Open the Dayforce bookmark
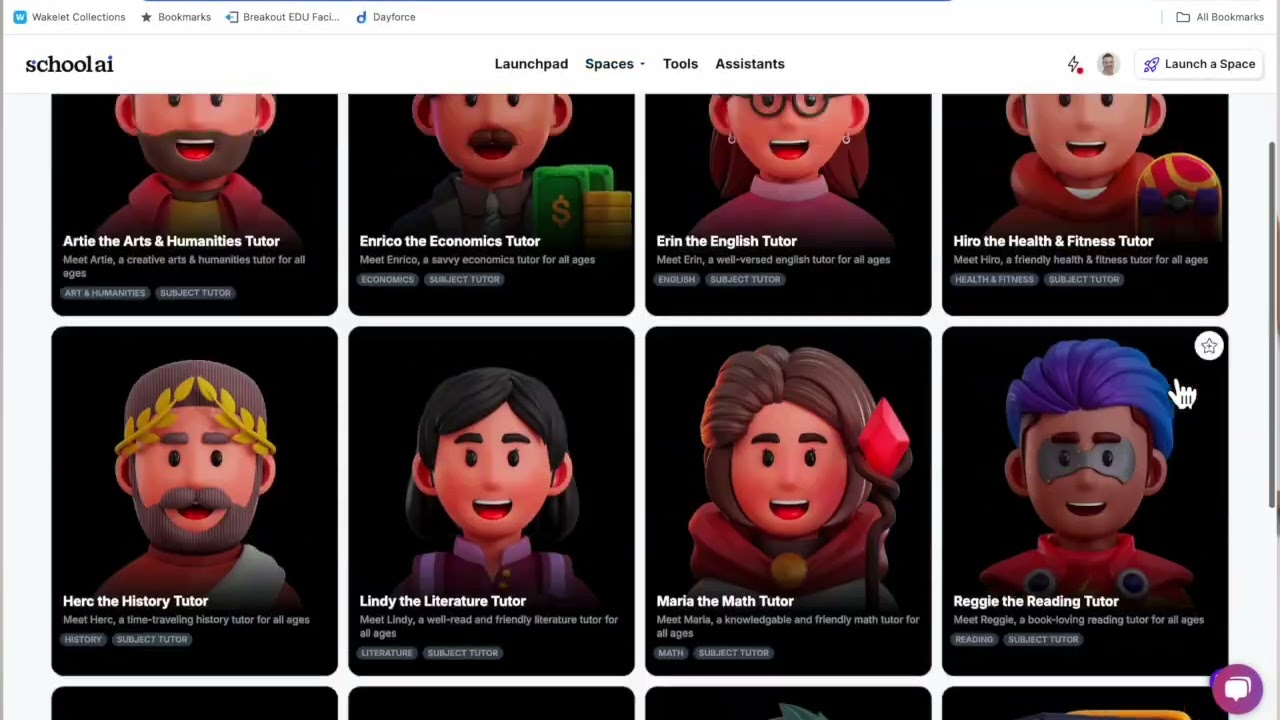Image resolution: width=1280 pixels, height=720 pixels. 385,17
